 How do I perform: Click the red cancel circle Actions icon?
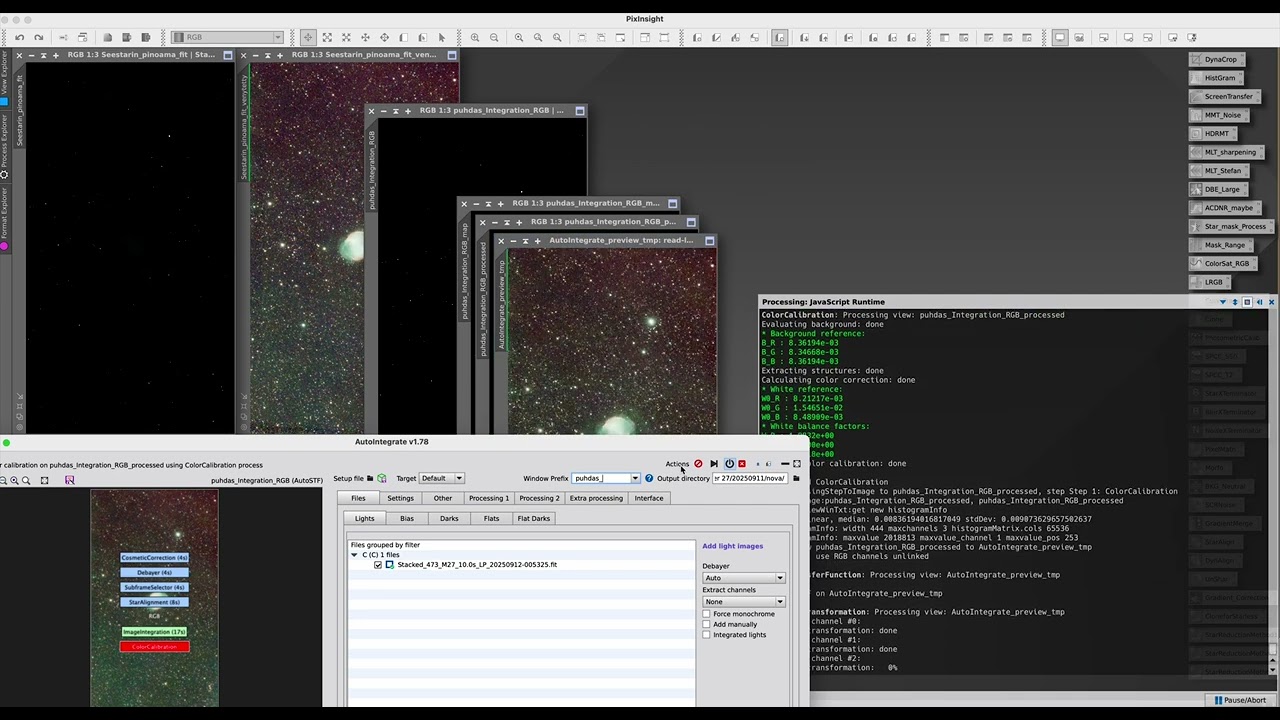(698, 464)
